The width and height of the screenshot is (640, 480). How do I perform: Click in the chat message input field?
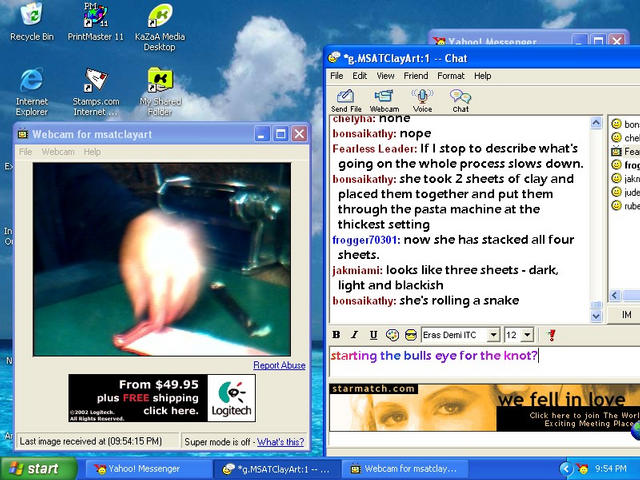[x=484, y=361]
